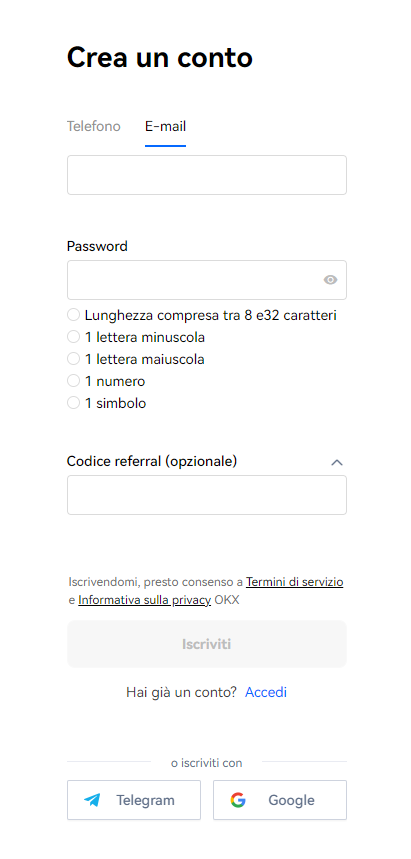Toggle password visibility eye icon

pyautogui.click(x=330, y=280)
